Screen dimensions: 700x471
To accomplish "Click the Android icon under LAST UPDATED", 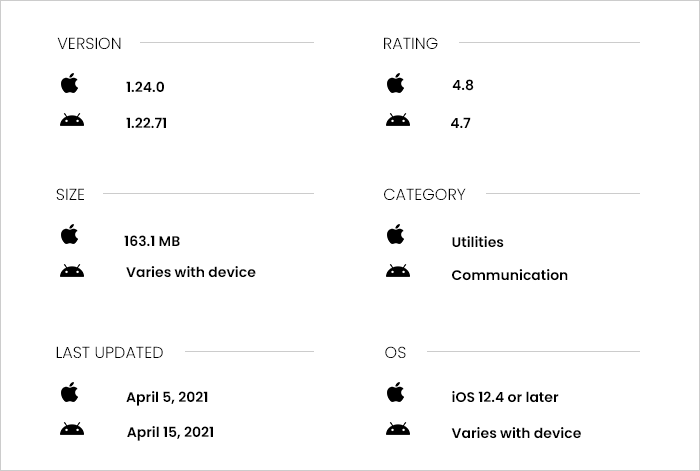I will (72, 429).
